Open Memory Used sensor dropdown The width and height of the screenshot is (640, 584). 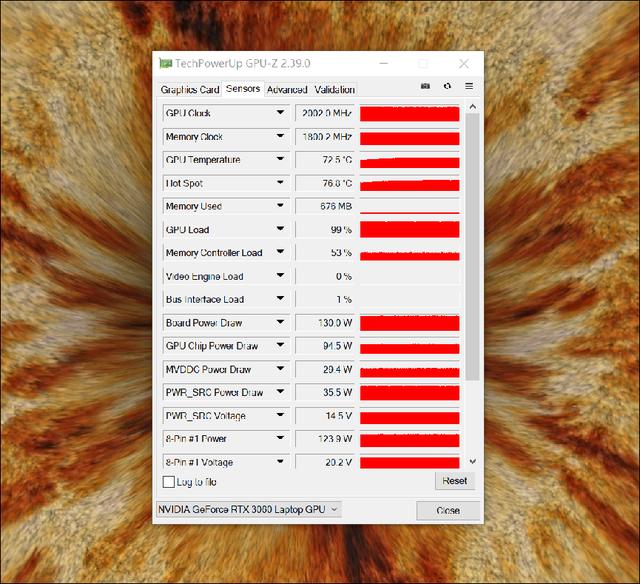click(x=280, y=205)
